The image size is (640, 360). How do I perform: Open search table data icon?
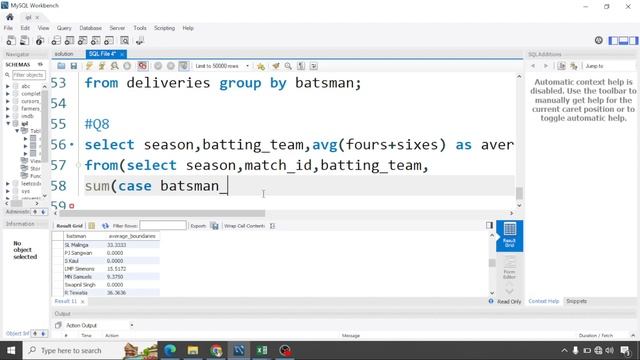[124, 40]
